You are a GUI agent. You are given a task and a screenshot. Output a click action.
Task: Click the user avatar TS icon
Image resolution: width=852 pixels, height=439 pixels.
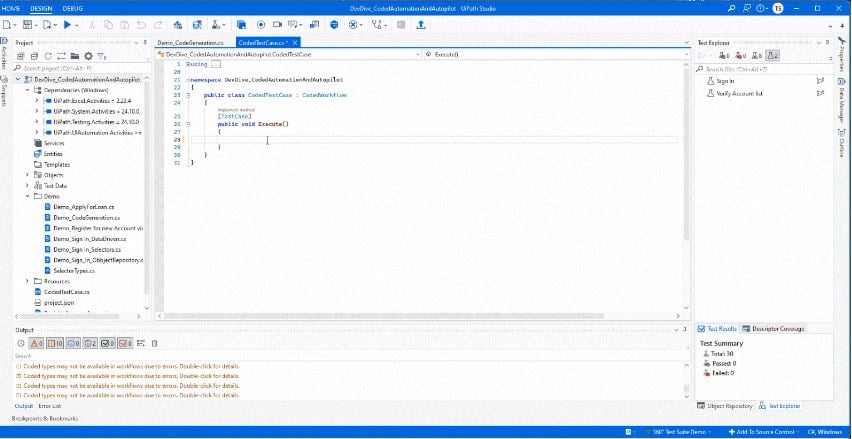[x=778, y=9]
